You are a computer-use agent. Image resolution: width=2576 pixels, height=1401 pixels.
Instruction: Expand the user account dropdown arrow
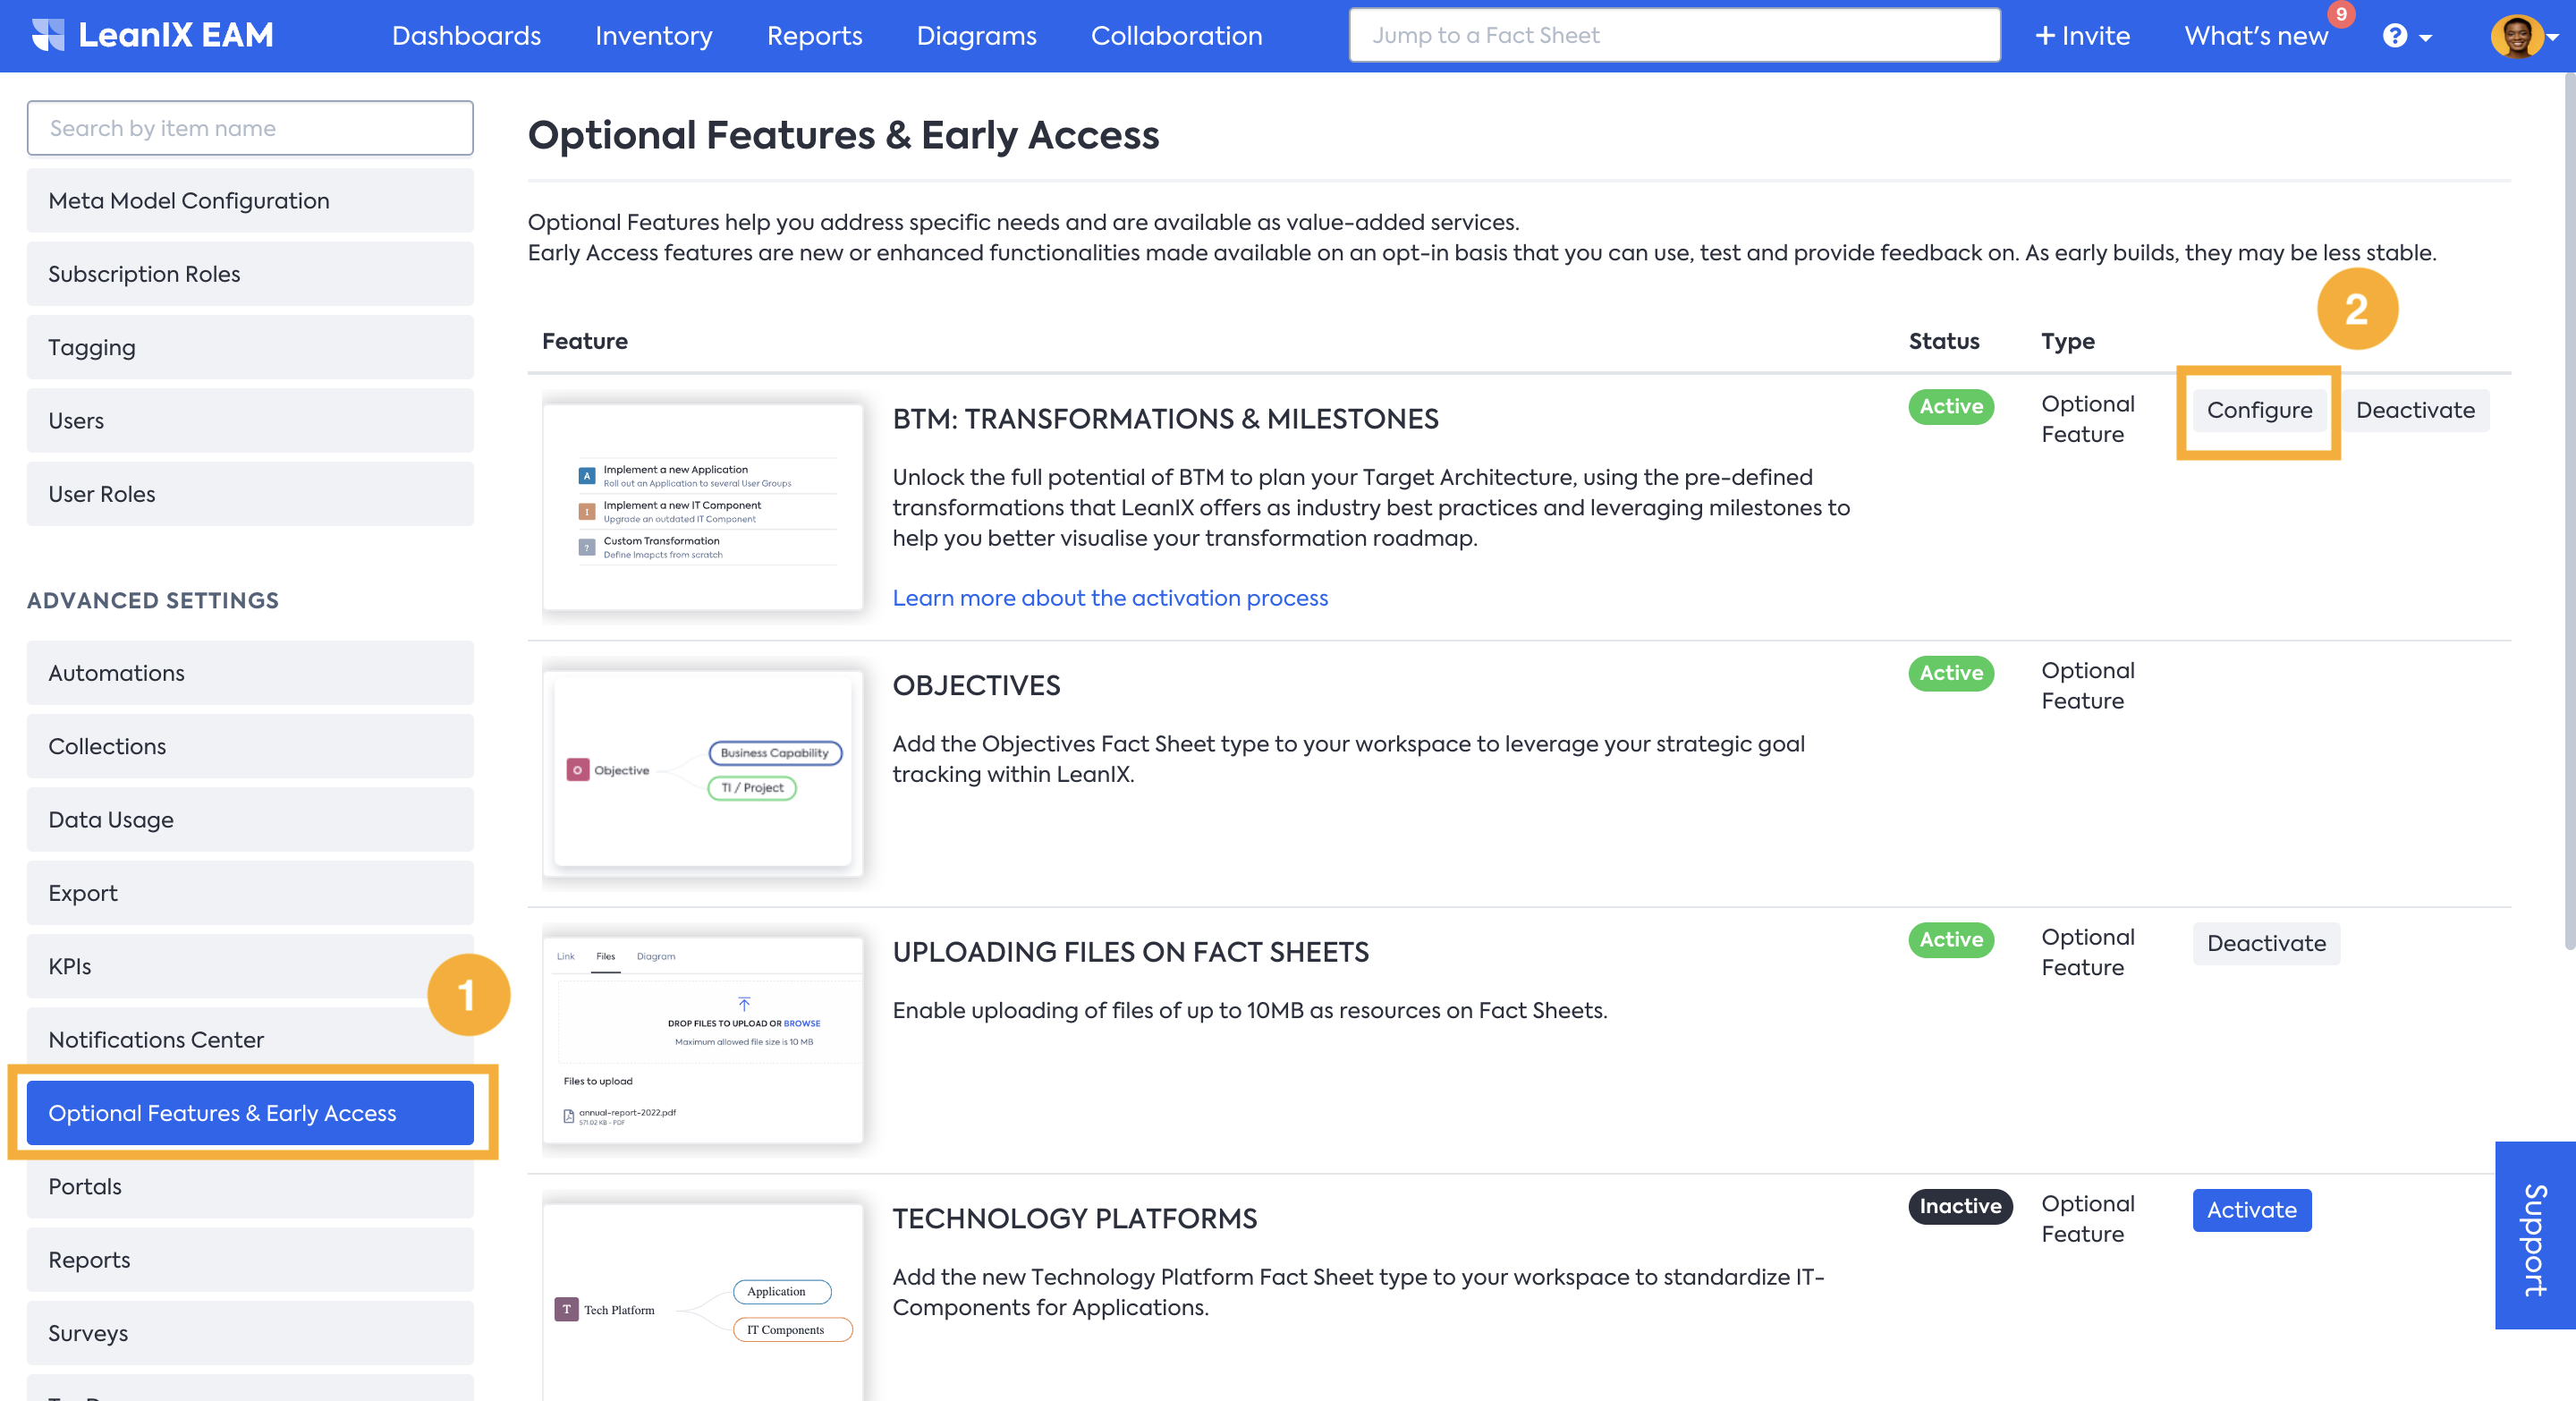click(x=2553, y=36)
